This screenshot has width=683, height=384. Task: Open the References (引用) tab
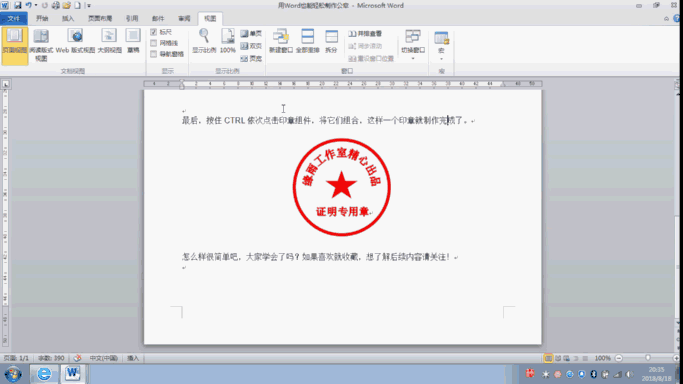(x=132, y=18)
